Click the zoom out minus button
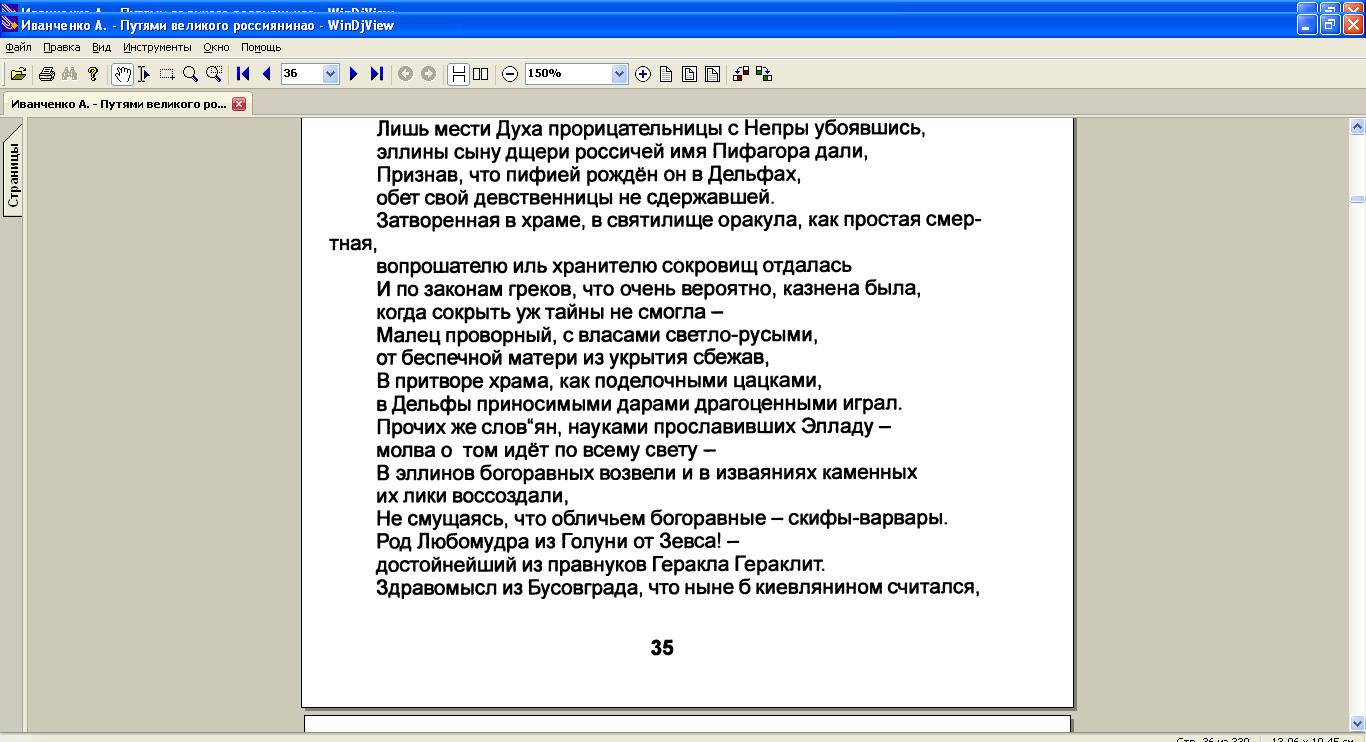 [x=510, y=74]
